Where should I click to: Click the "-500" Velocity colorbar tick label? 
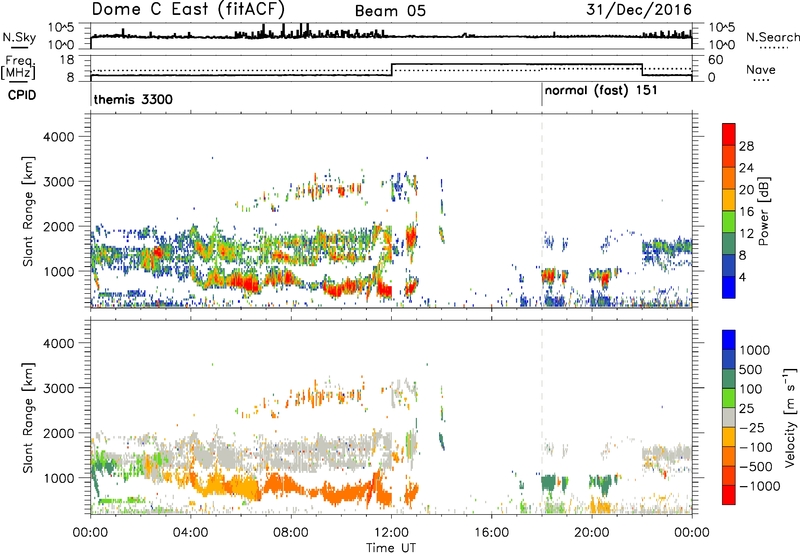coord(756,466)
